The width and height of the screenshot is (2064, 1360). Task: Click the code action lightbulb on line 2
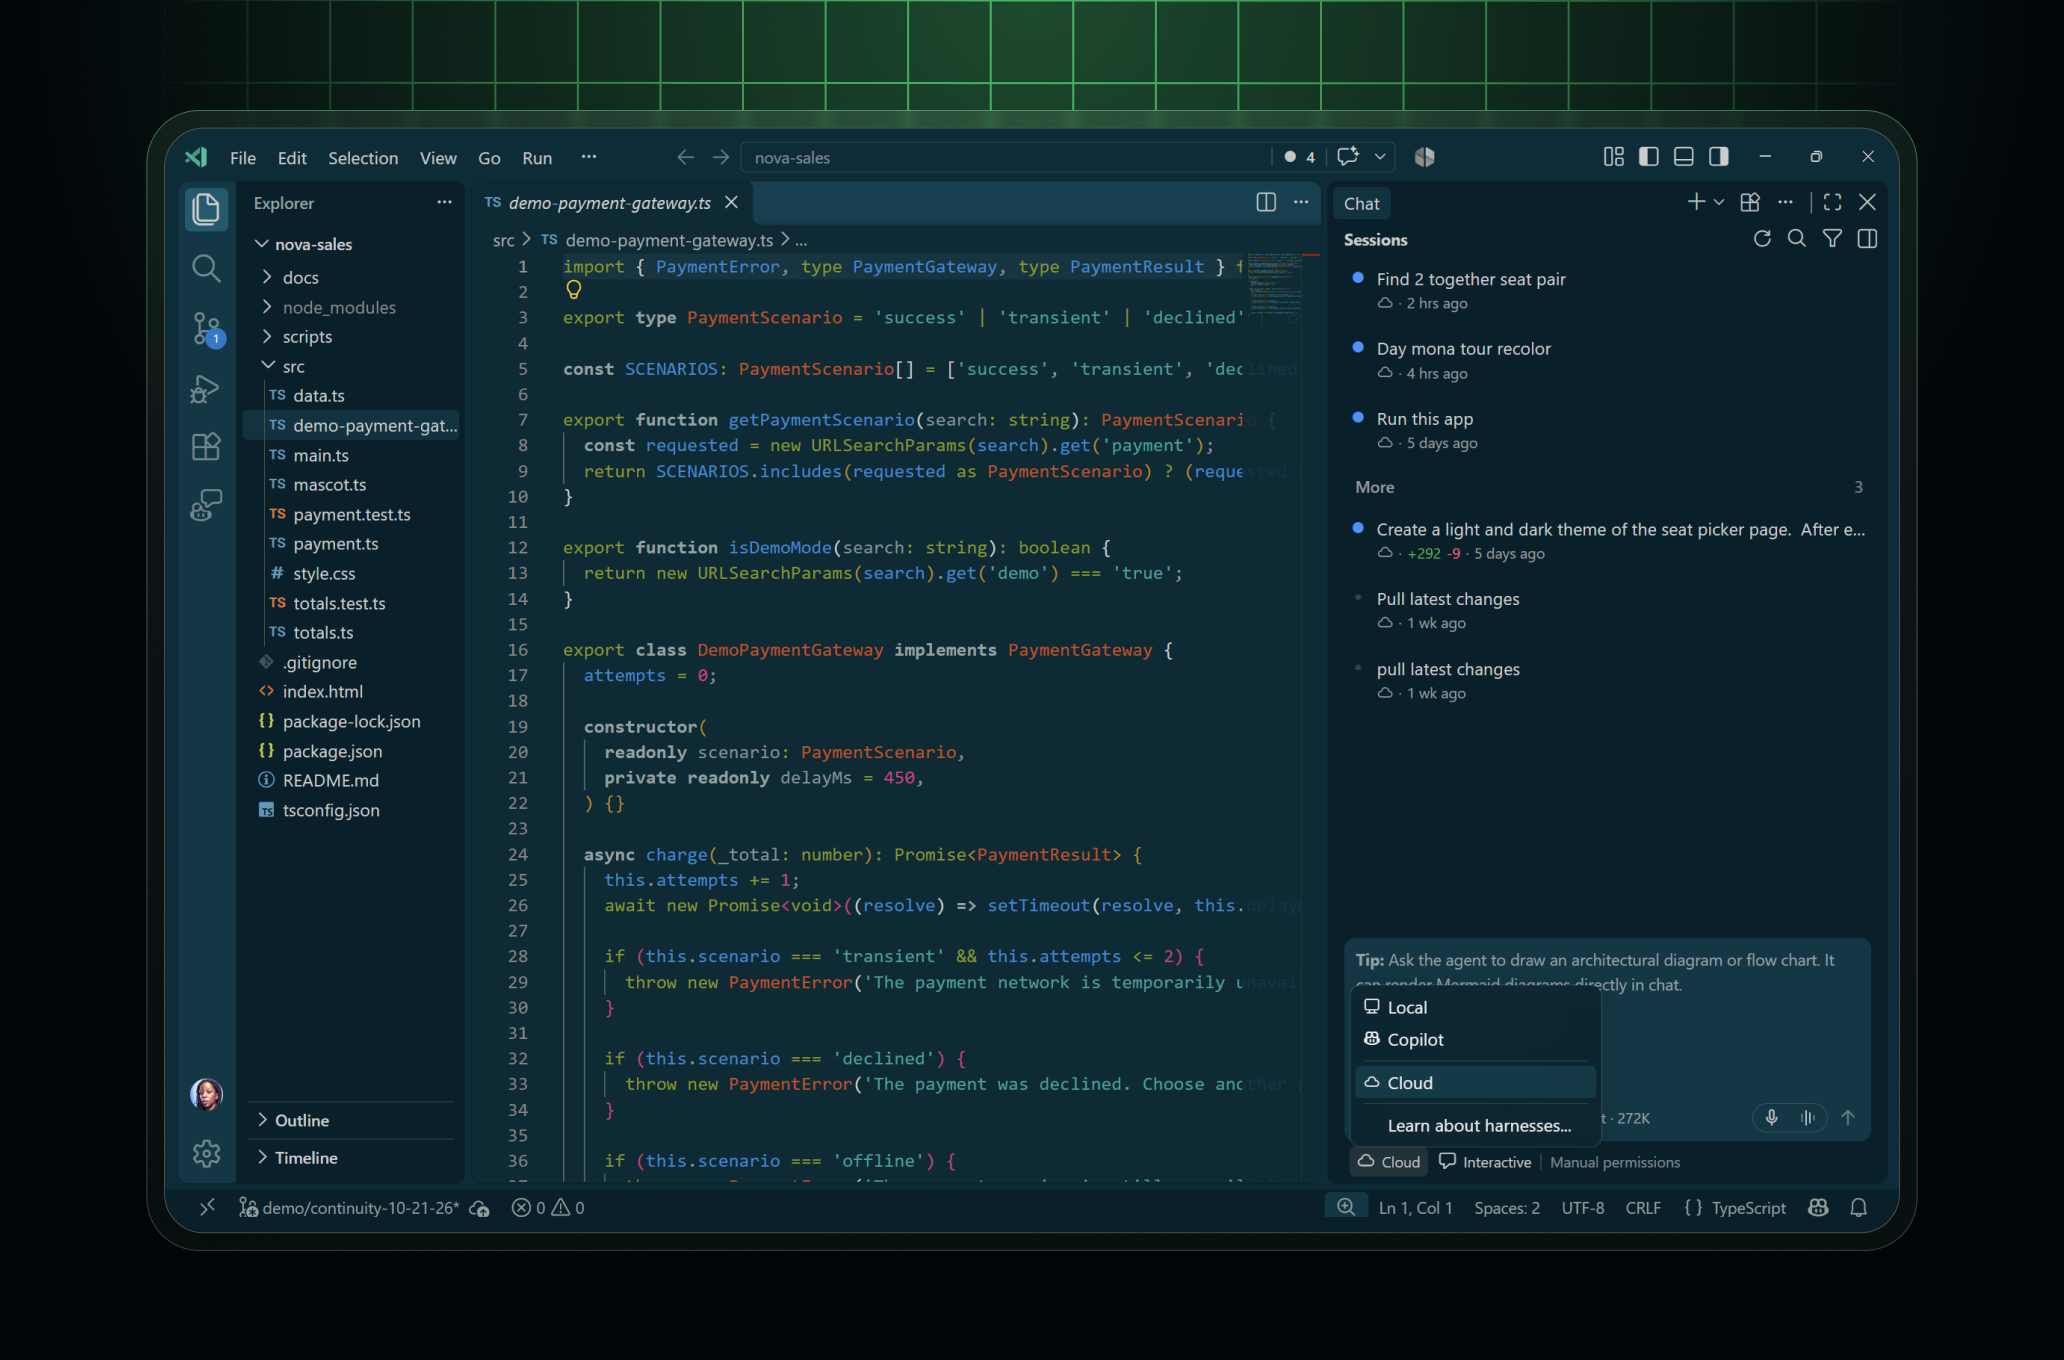click(x=574, y=290)
